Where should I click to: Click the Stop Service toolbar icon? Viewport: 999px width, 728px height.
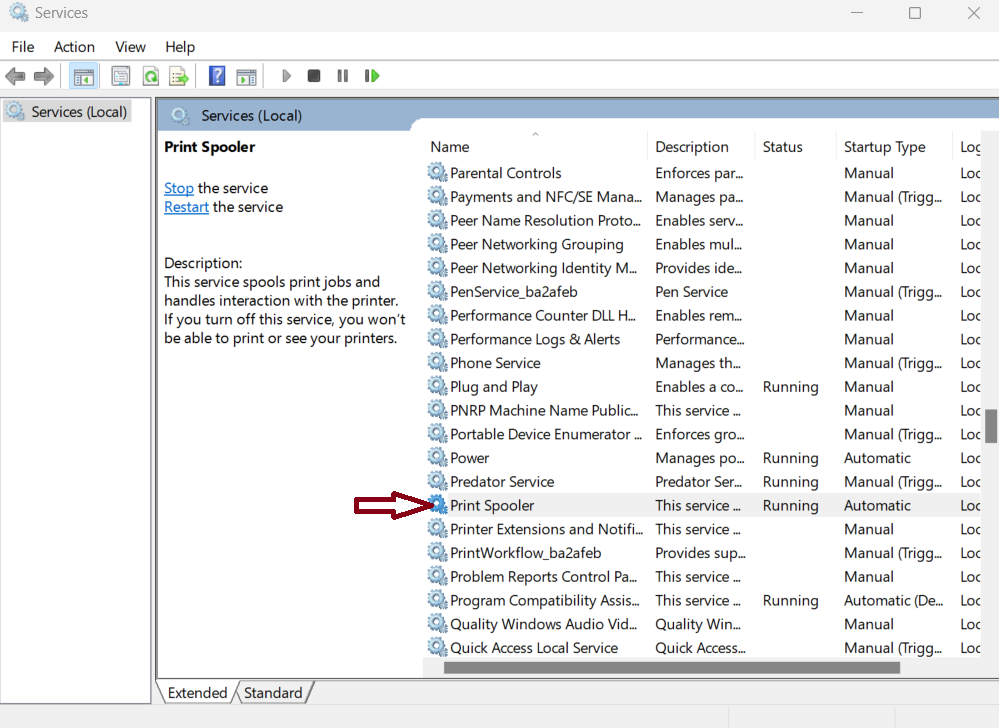(x=314, y=76)
